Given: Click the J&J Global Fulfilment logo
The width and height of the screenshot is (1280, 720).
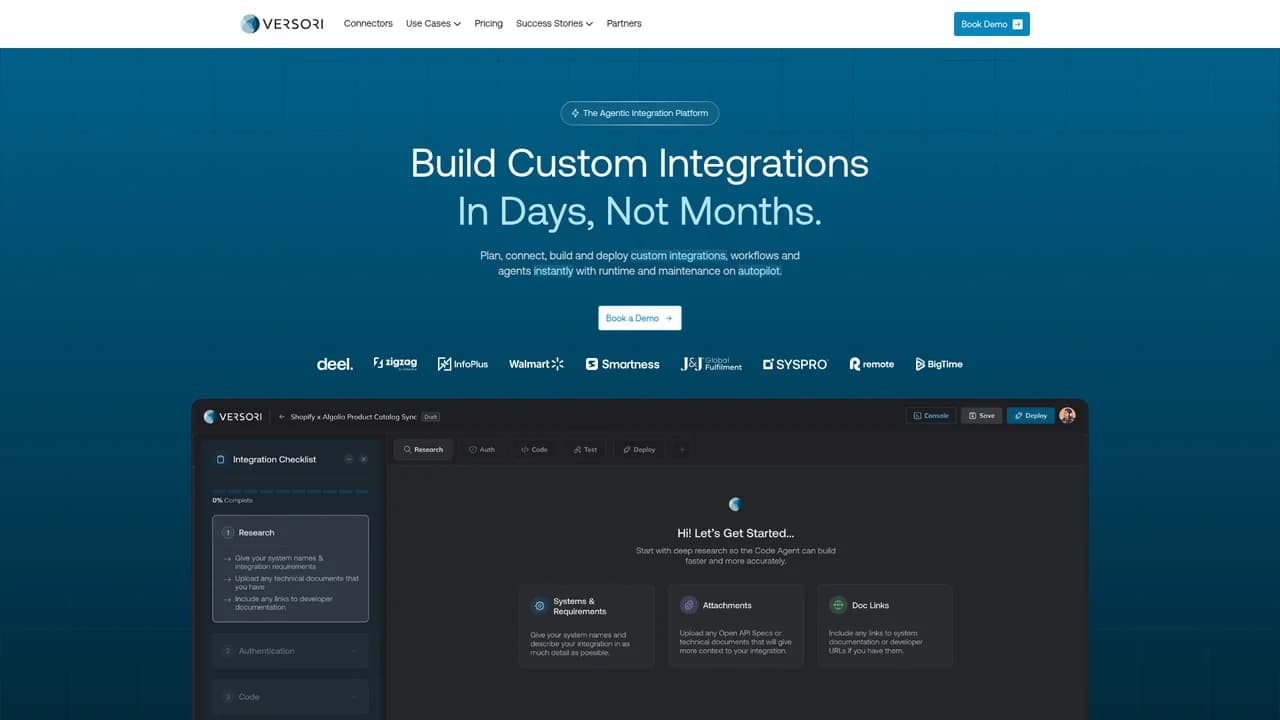Looking at the screenshot, I should [x=711, y=364].
